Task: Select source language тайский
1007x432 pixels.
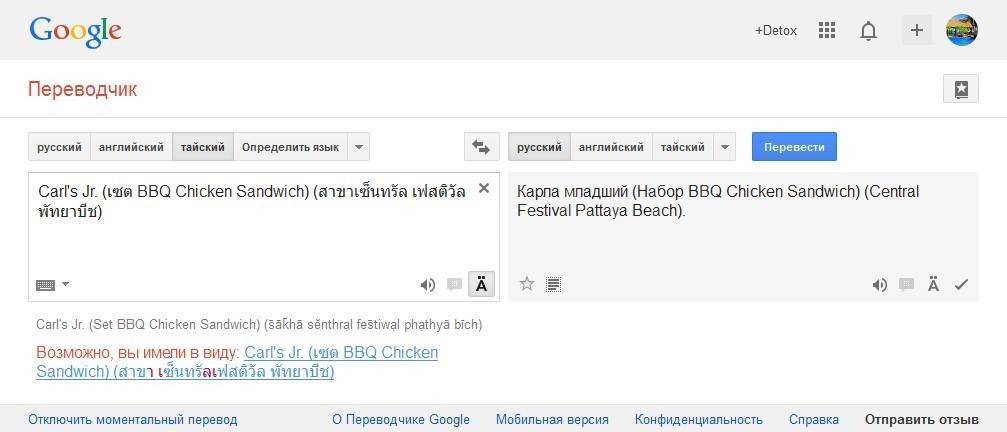Action: click(x=203, y=147)
